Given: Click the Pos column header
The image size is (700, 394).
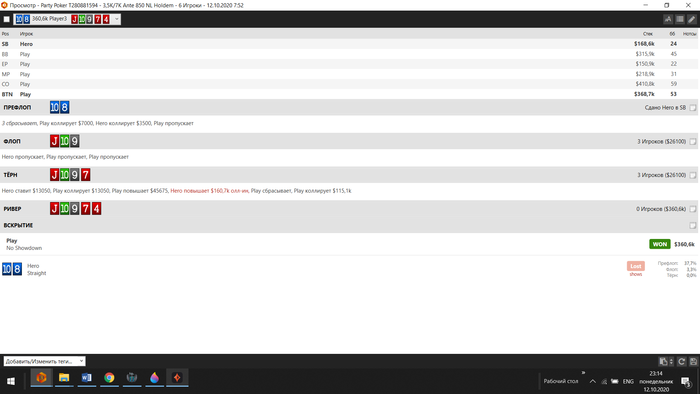Looking at the screenshot, I should click(x=5, y=34).
